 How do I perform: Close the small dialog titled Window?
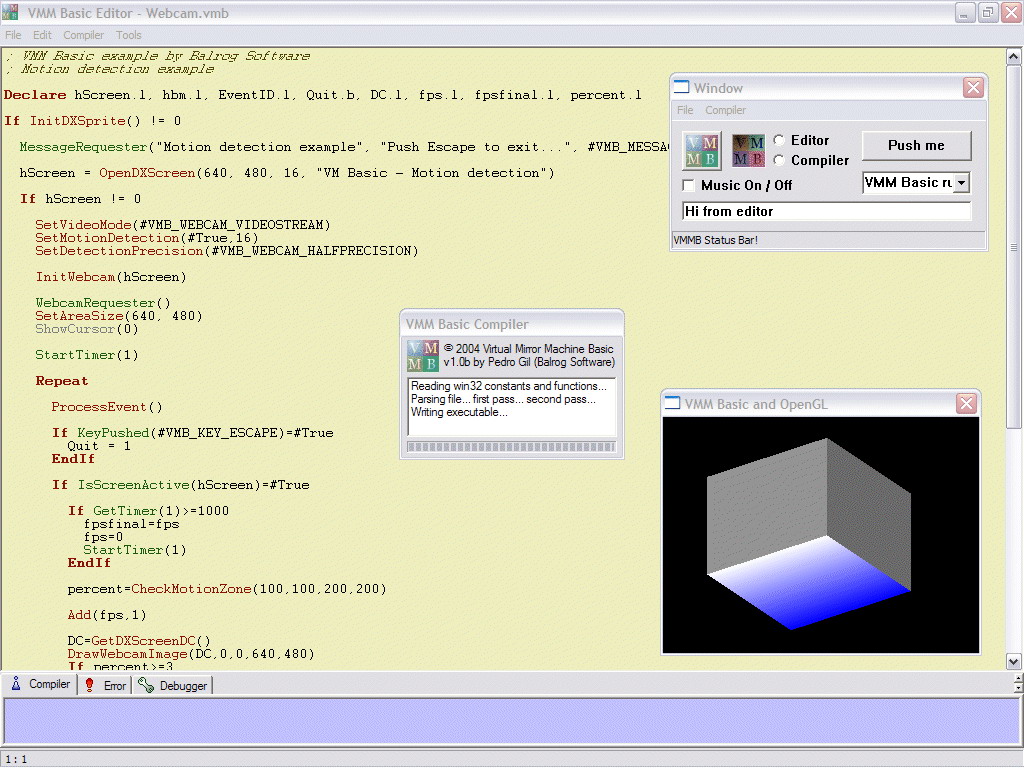(x=973, y=88)
